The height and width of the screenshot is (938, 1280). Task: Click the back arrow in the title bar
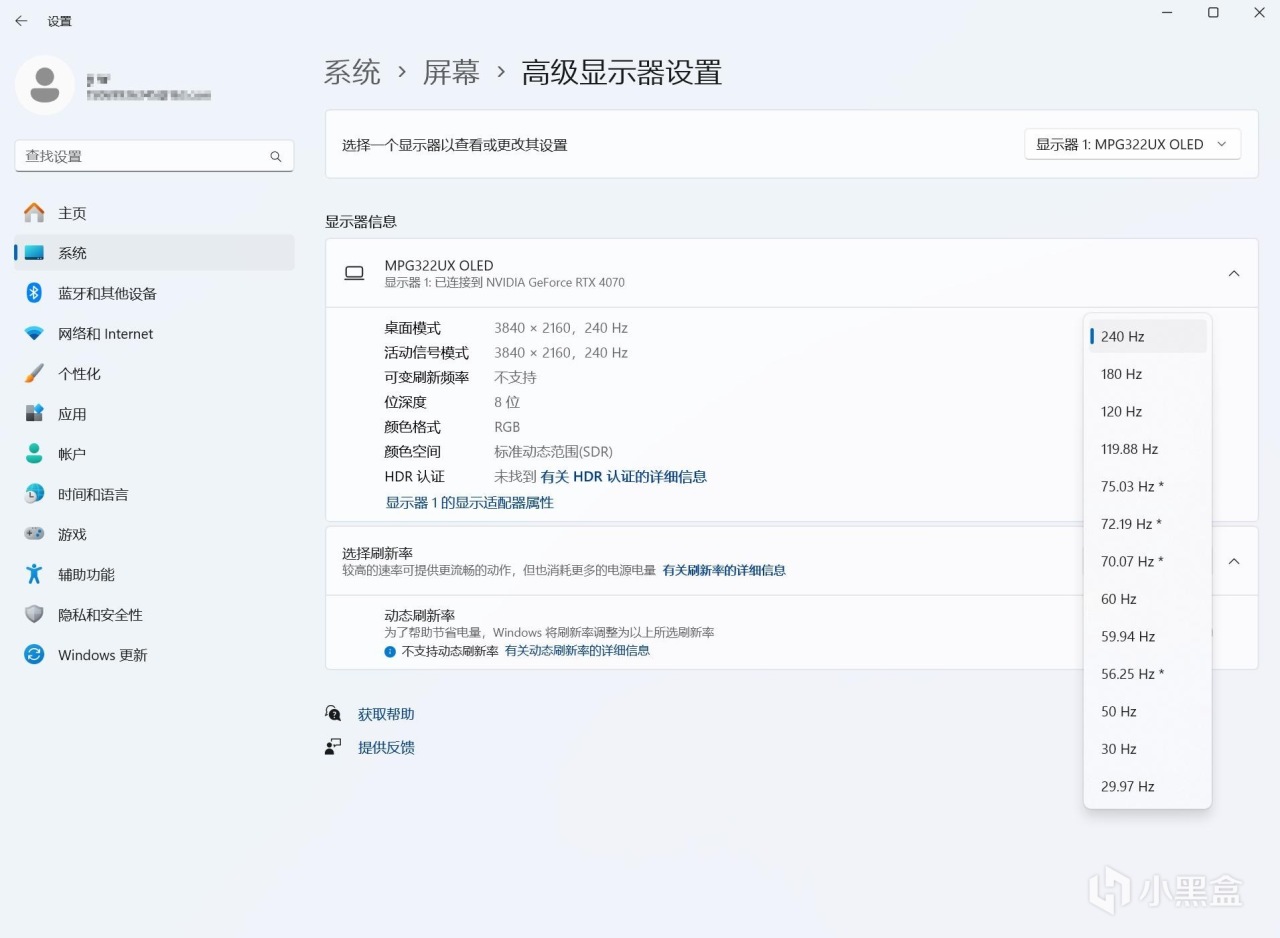(x=21, y=21)
